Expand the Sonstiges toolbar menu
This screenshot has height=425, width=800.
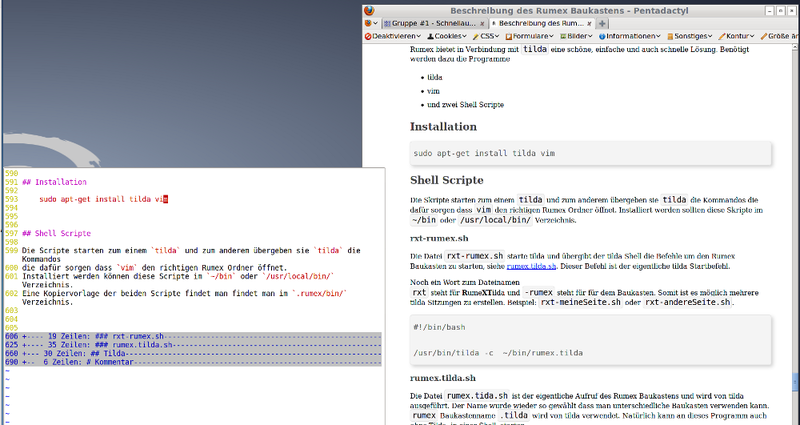pos(689,36)
